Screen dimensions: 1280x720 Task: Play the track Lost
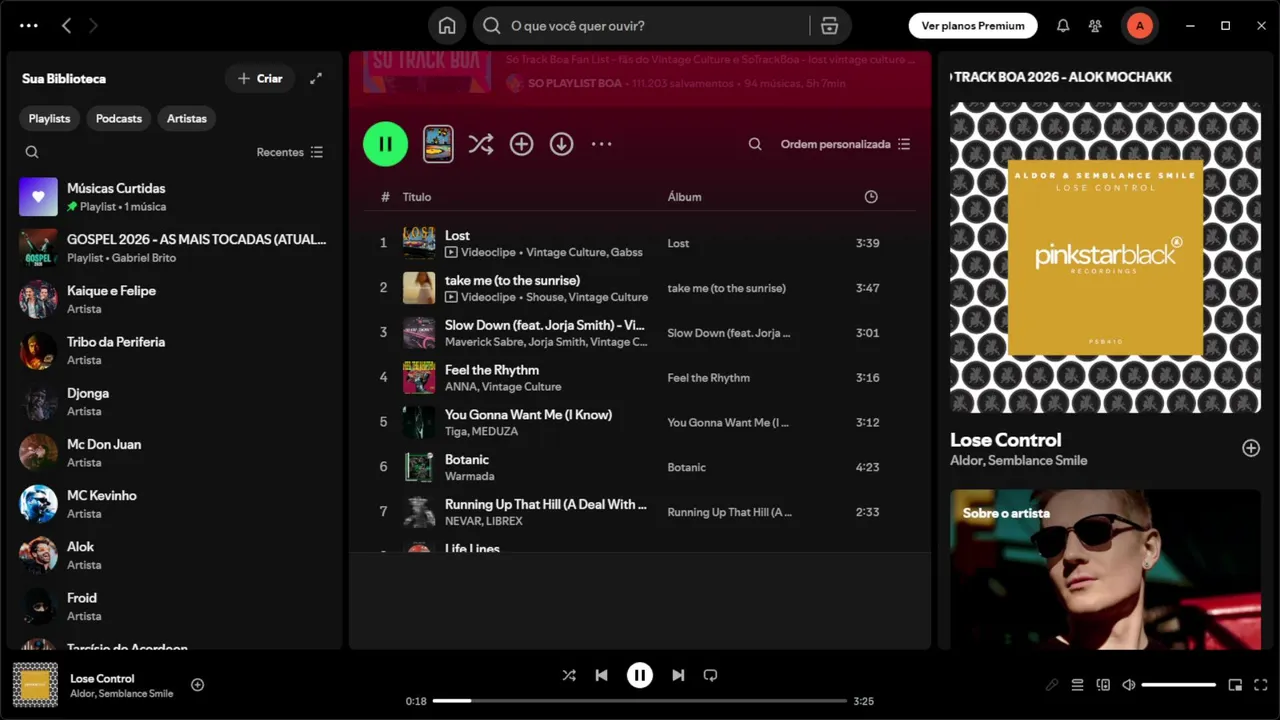[639, 243]
